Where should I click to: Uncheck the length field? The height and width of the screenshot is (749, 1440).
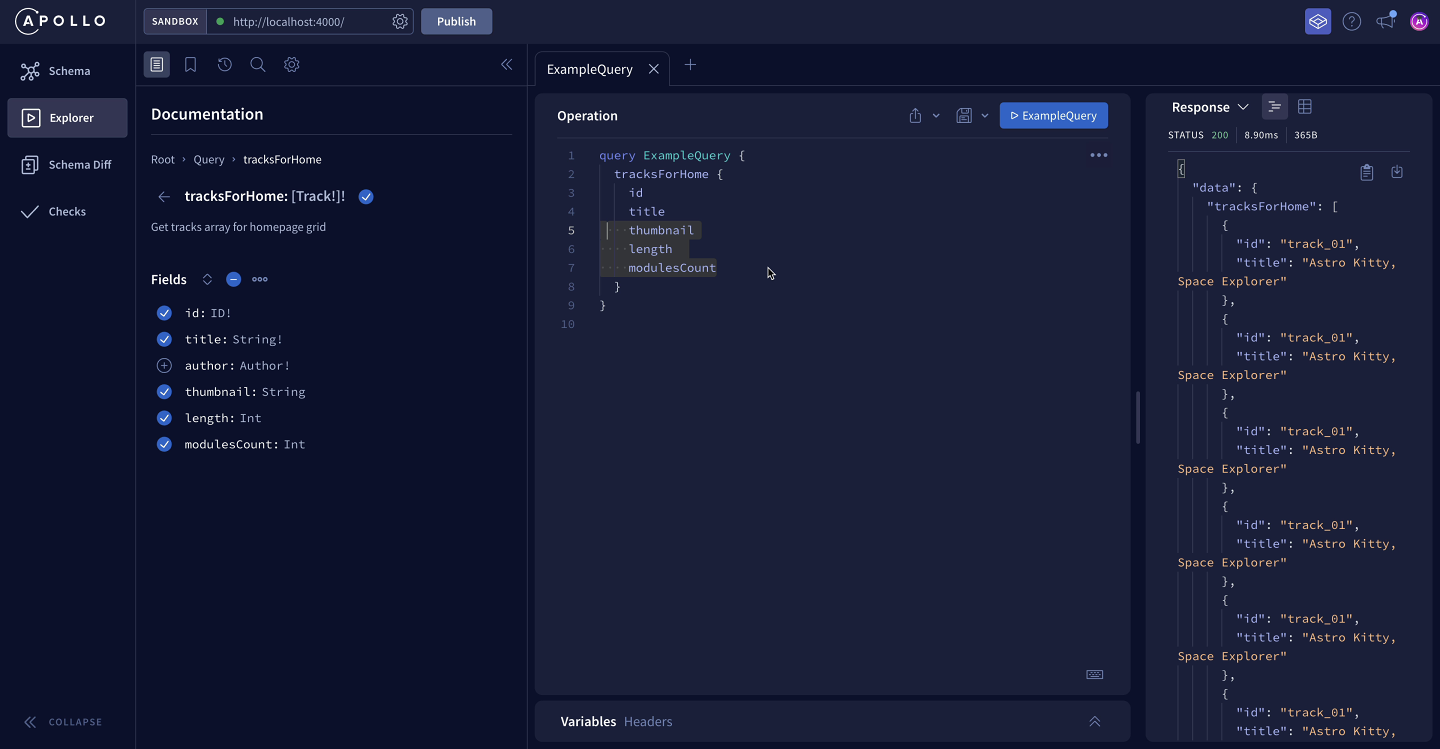(165, 418)
